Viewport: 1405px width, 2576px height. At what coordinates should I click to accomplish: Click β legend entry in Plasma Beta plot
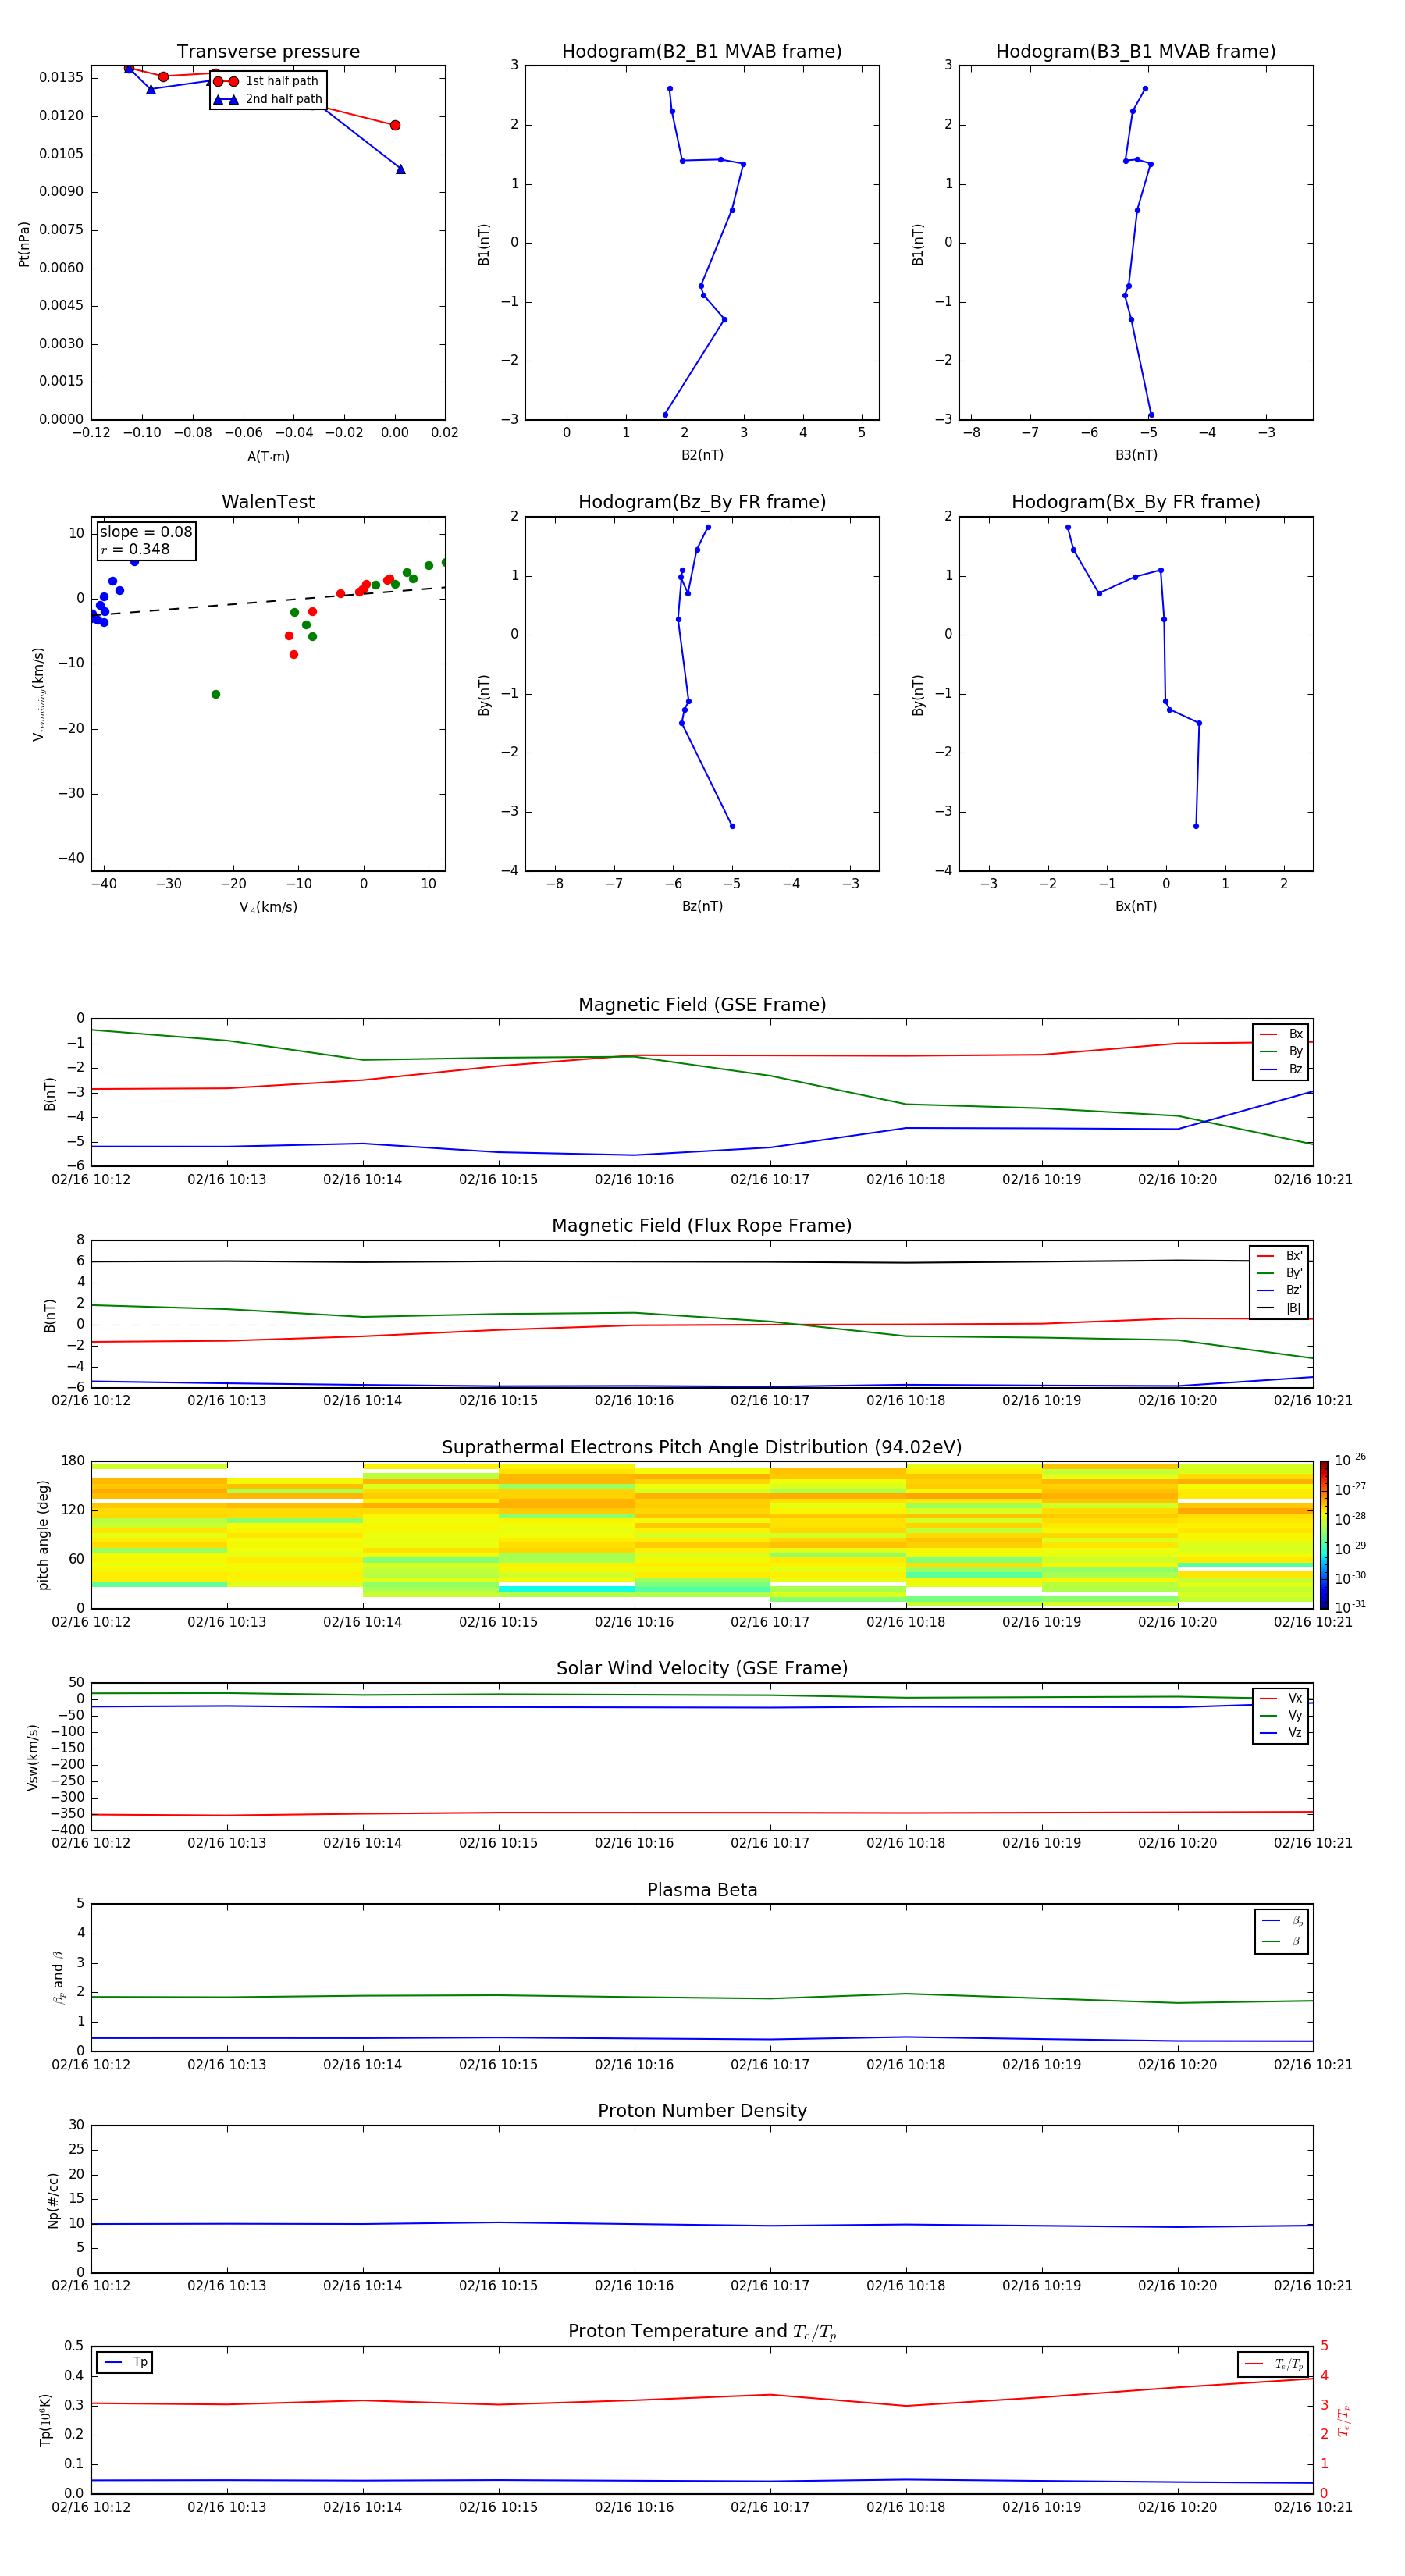click(x=1283, y=1941)
